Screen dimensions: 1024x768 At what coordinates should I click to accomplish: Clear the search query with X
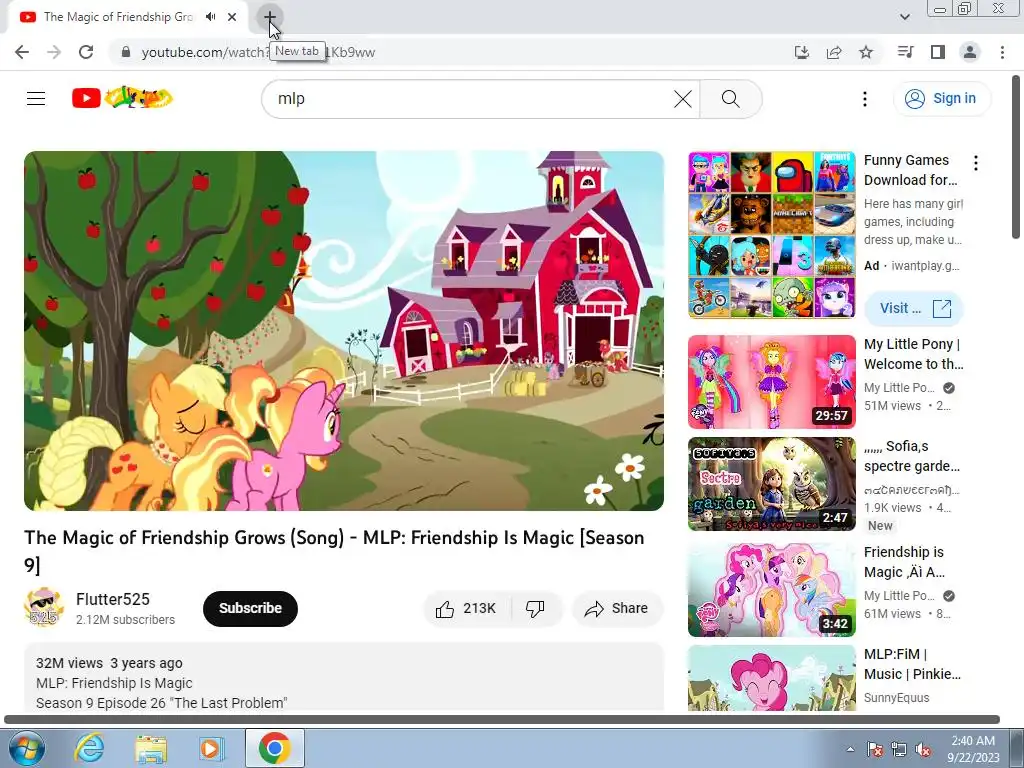682,99
